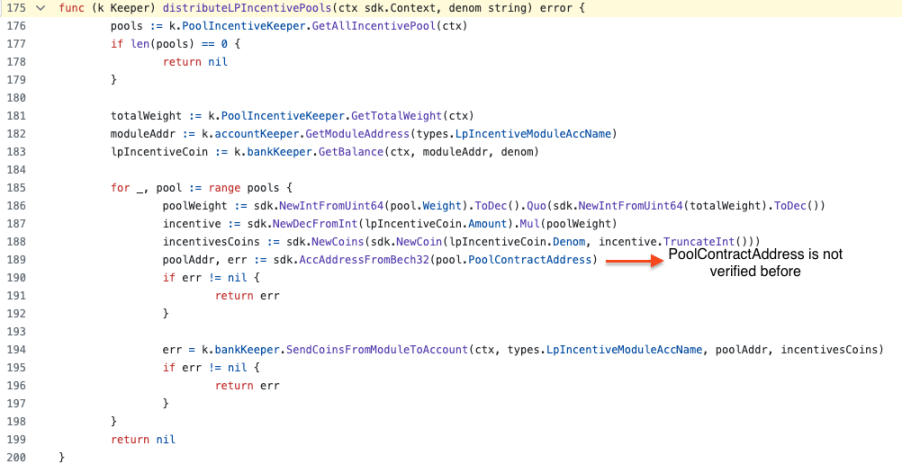Click distributeLPIncentivePools function name
Viewport: 902px width, 473px height.
pos(235,8)
